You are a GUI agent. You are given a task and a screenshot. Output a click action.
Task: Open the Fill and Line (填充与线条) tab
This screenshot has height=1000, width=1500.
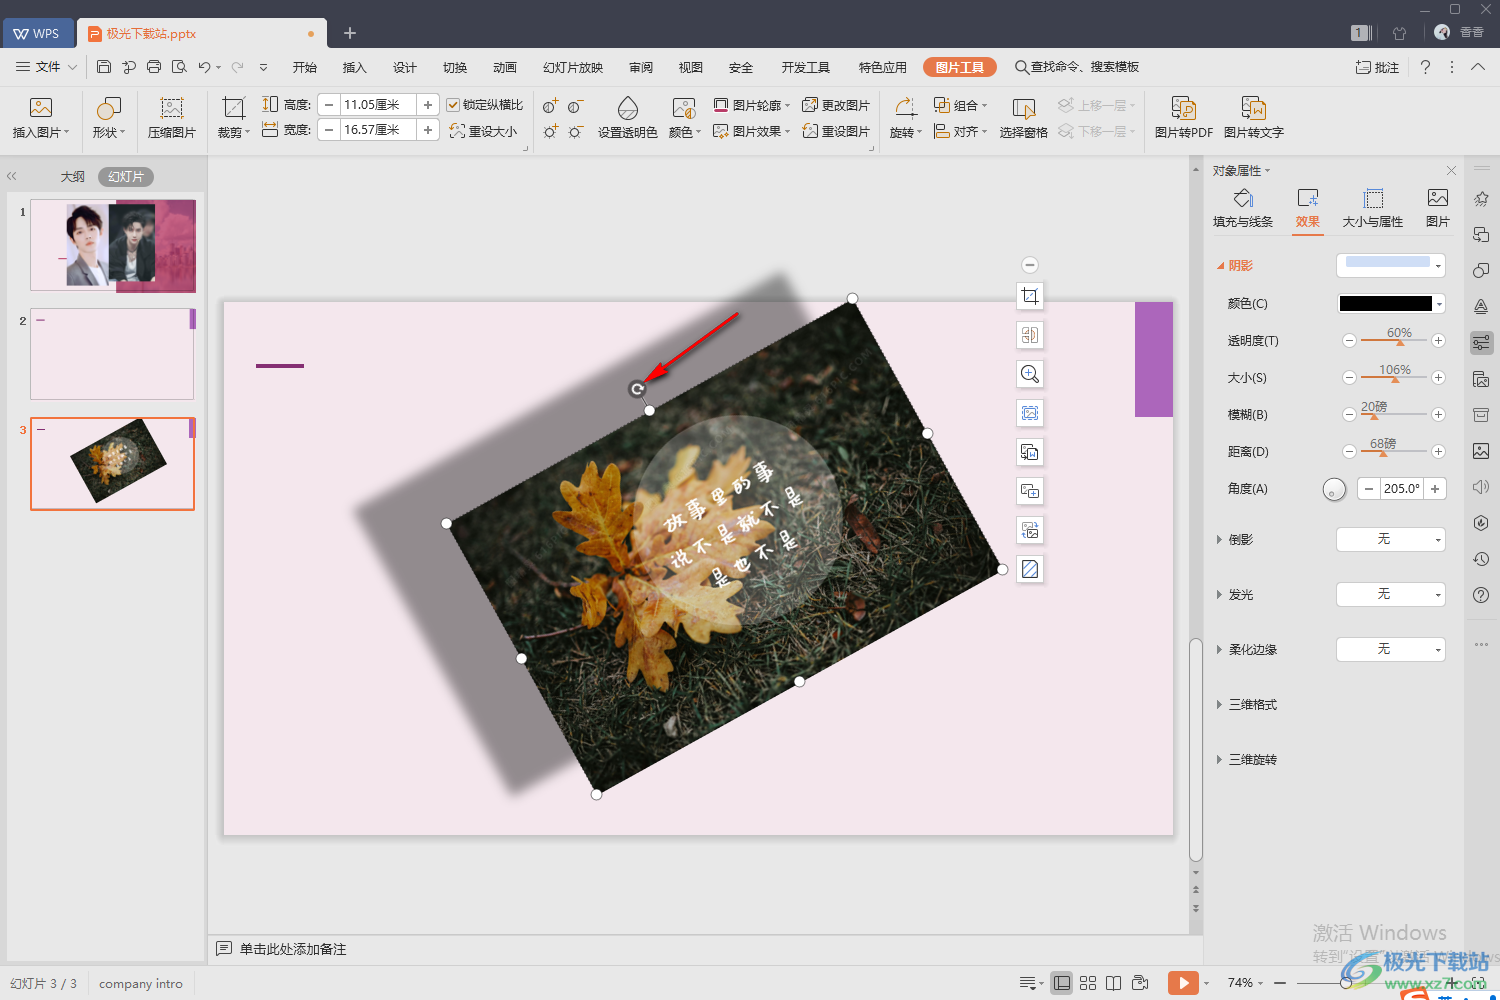[1243, 208]
